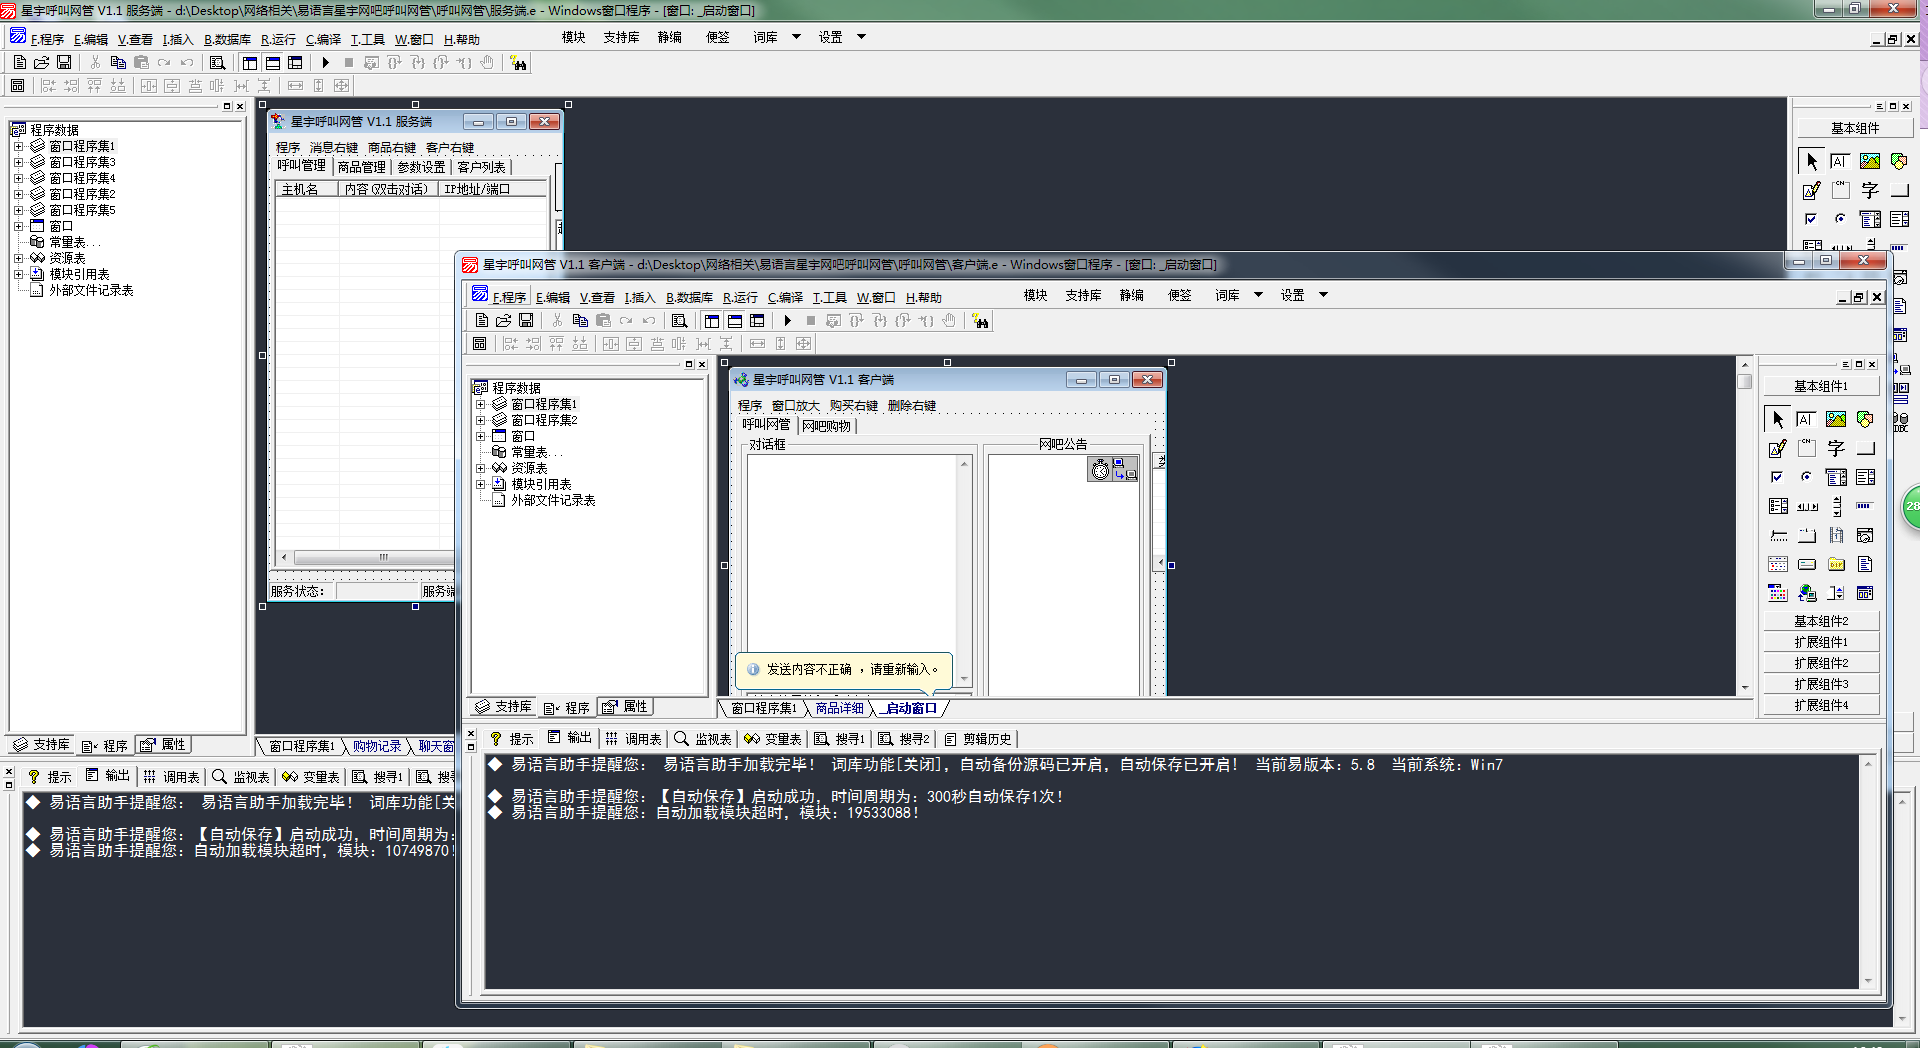Pick the label 字 component tool

point(1836,448)
